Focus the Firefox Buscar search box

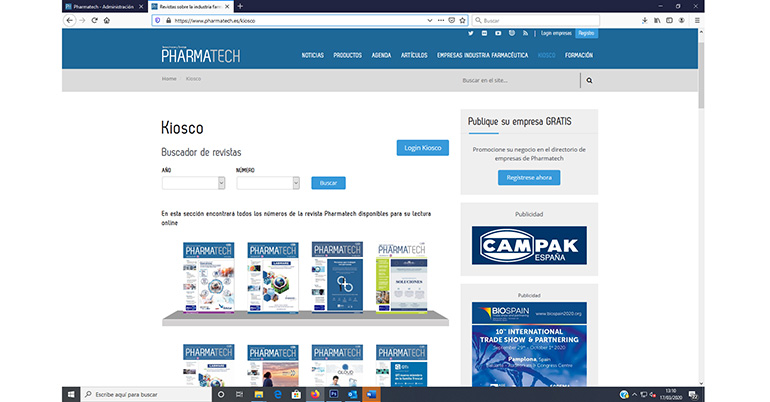point(536,20)
